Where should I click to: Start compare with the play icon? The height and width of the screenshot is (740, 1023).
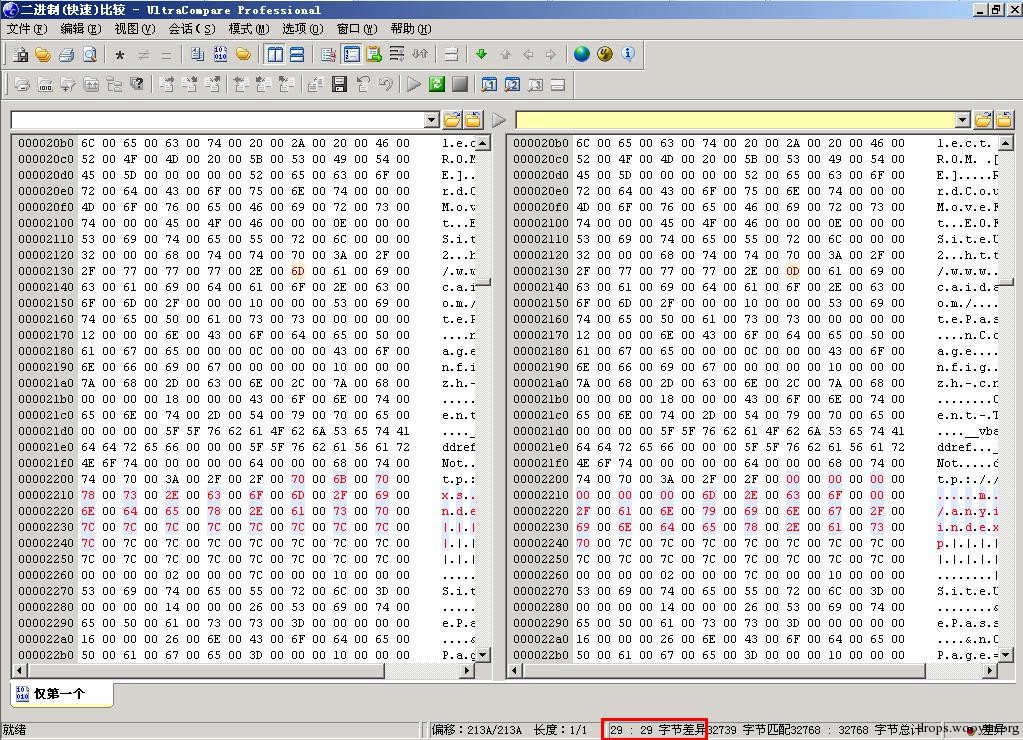[x=414, y=84]
